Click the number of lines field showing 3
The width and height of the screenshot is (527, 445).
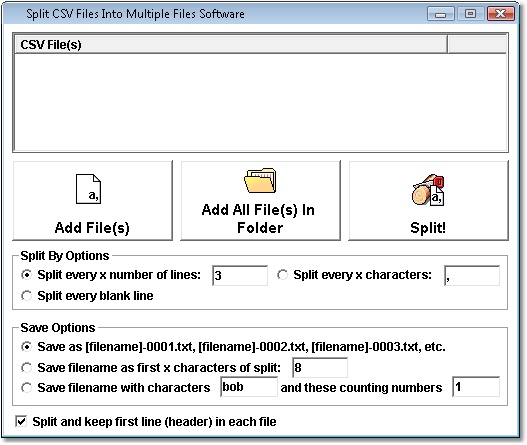[240, 275]
